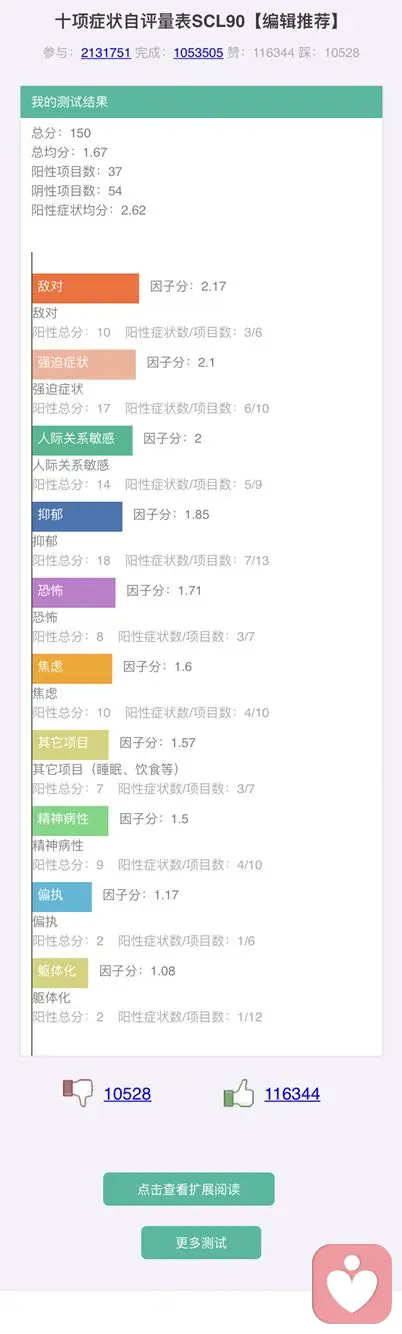402x1334 pixels.
Task: Click the thumbs-up icon
Action: tap(239, 1093)
